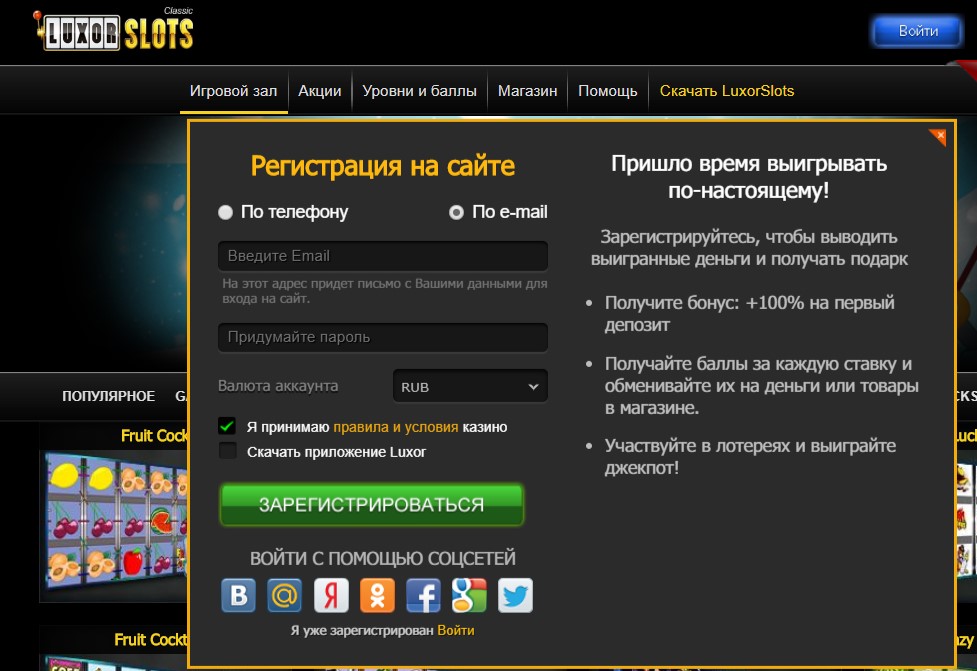Sign in with VKontakte icon
The height and width of the screenshot is (671, 977).
click(239, 596)
